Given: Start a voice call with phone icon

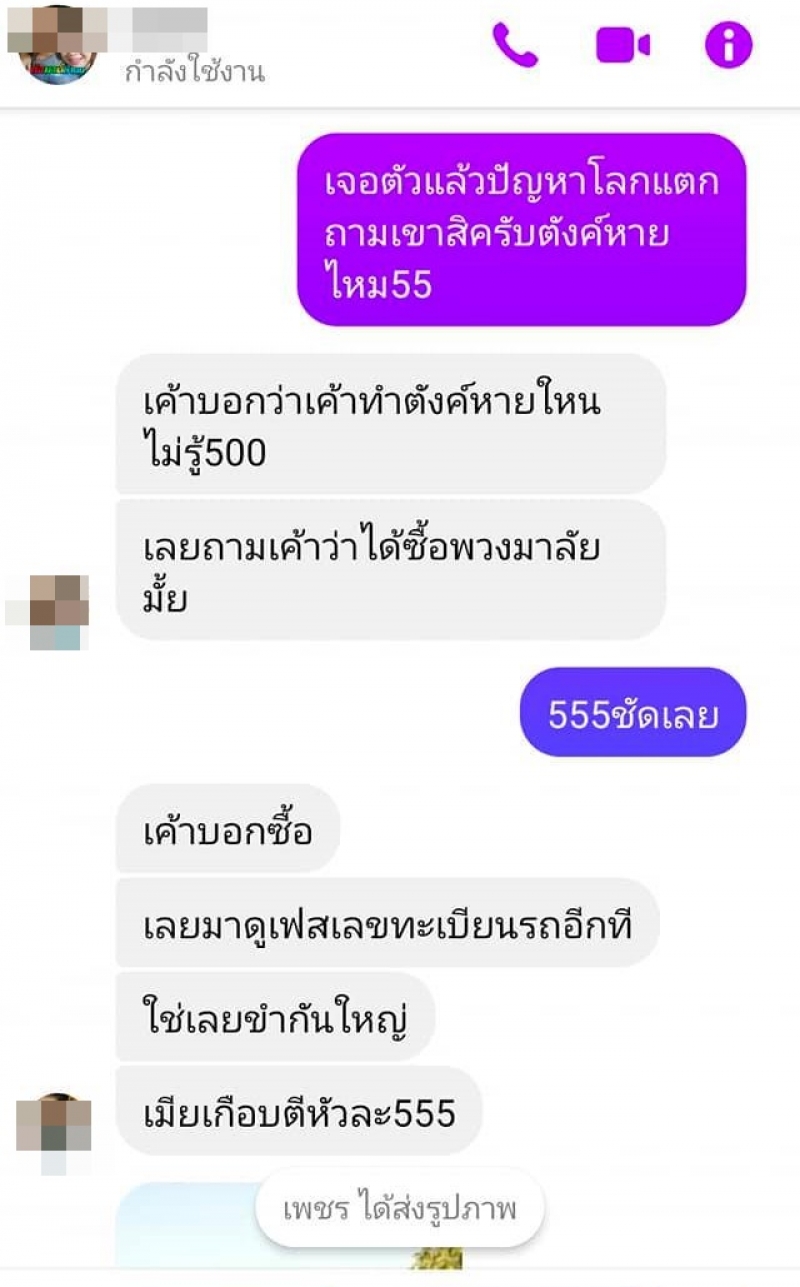Looking at the screenshot, I should click(x=515, y=45).
